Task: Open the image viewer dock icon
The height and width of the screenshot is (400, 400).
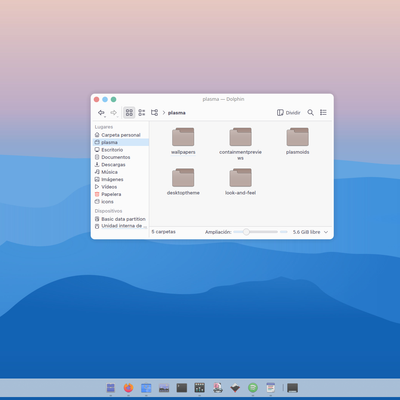Action: 164,388
